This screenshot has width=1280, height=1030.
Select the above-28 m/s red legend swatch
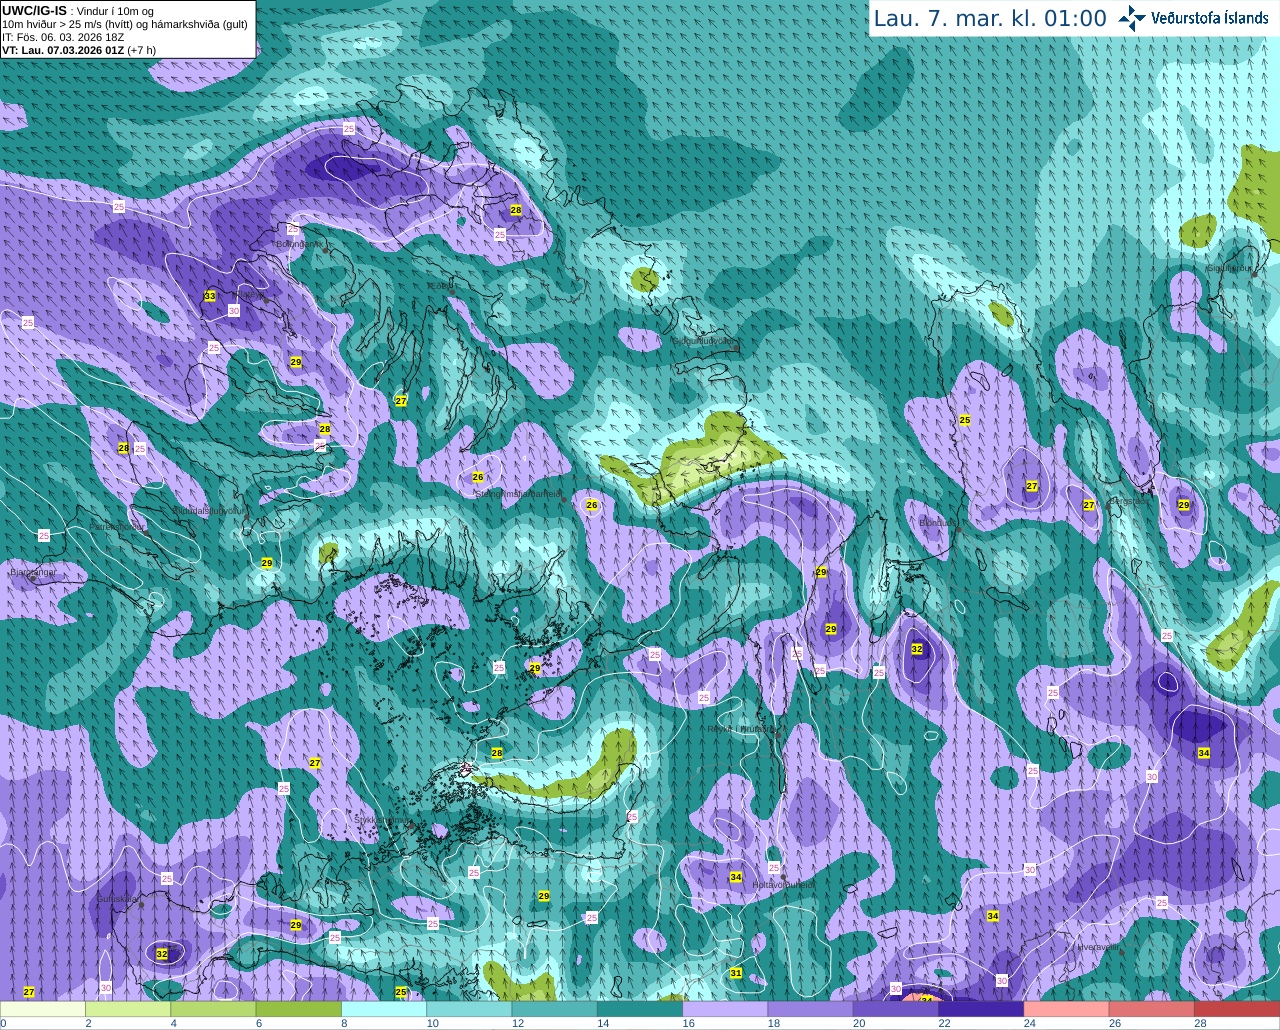click(x=1237, y=1009)
